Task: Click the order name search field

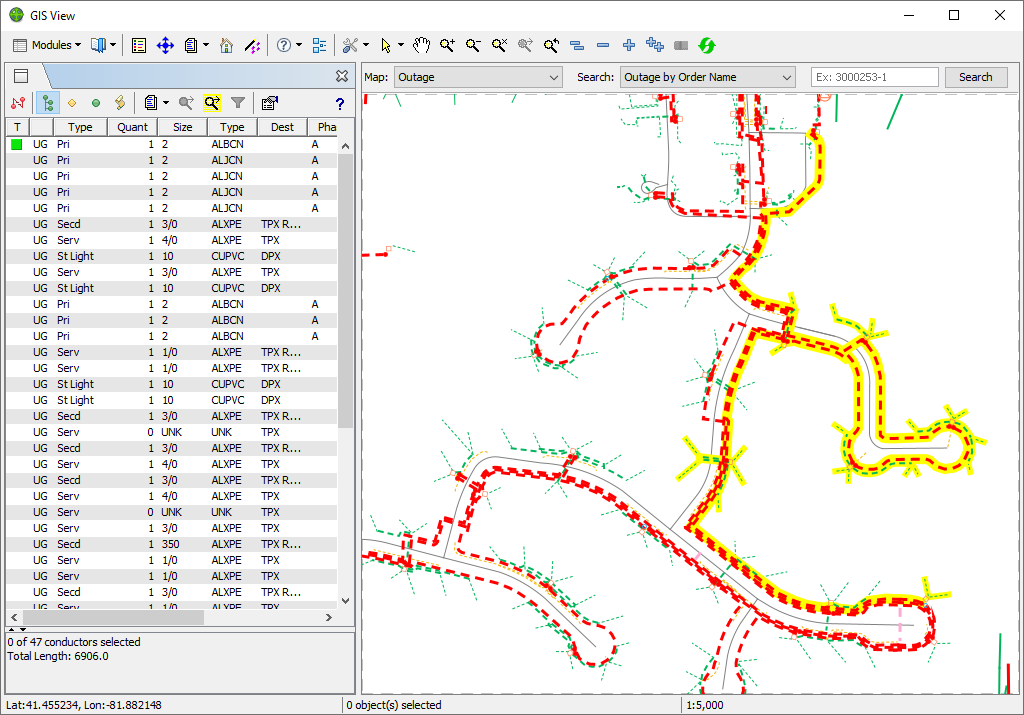Action: tap(874, 77)
